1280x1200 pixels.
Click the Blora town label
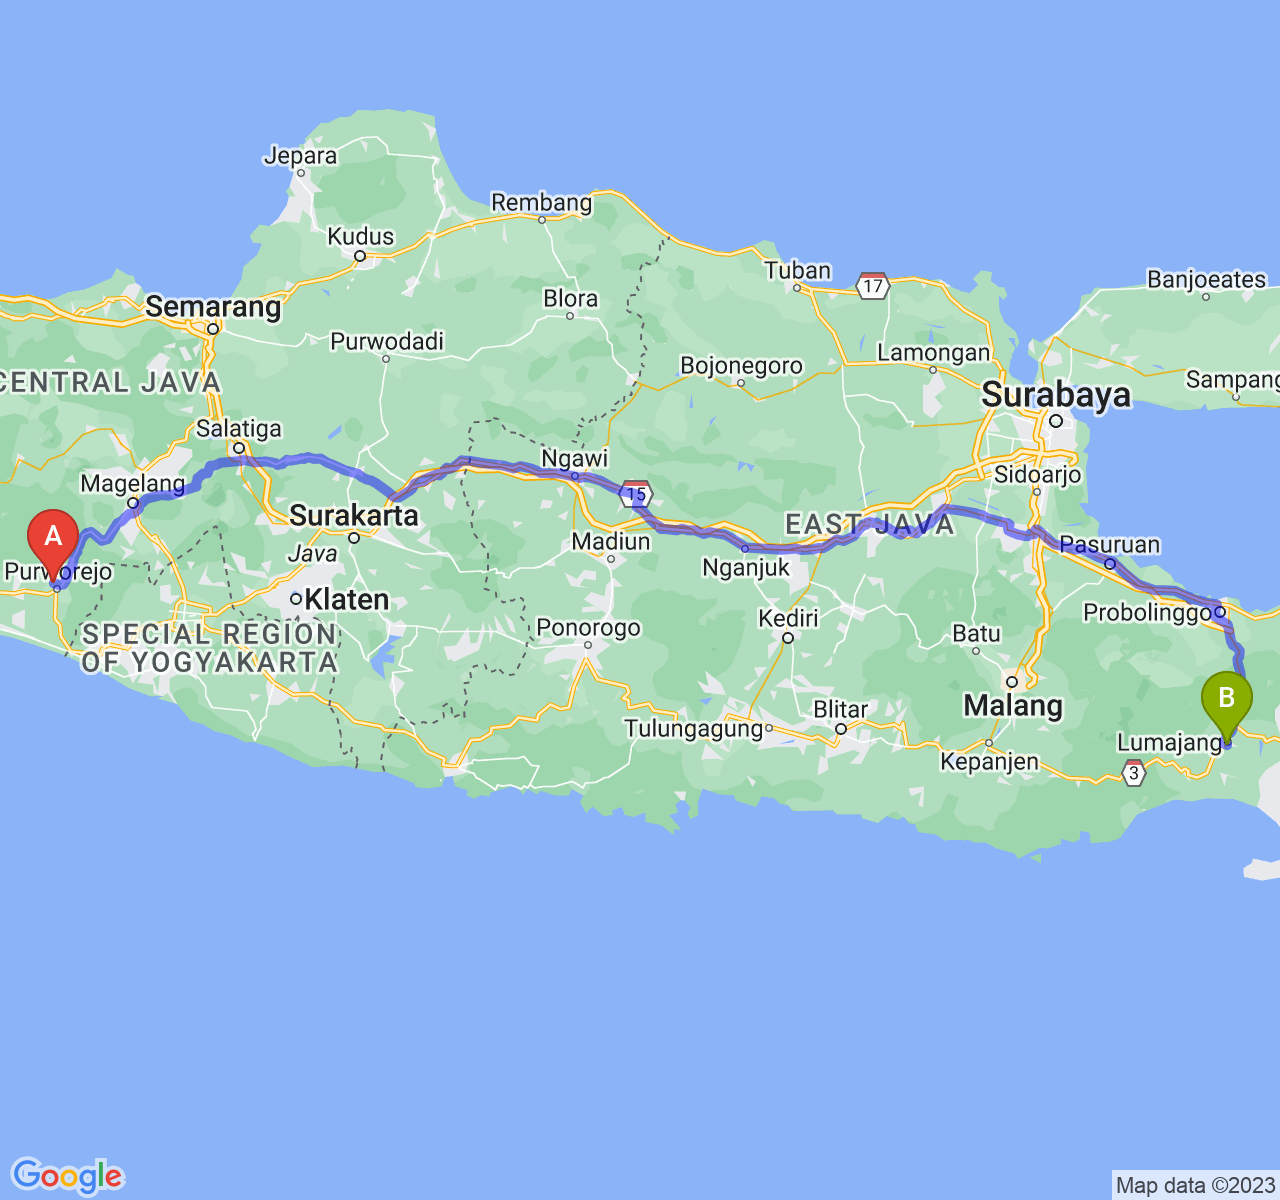[571, 299]
